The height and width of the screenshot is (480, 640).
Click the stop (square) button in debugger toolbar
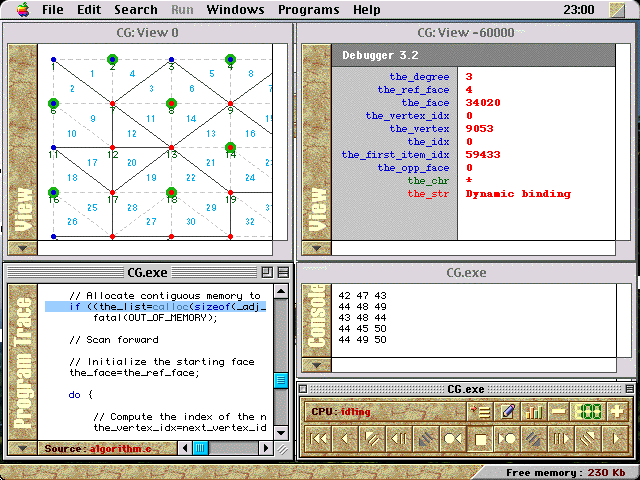click(x=480, y=437)
